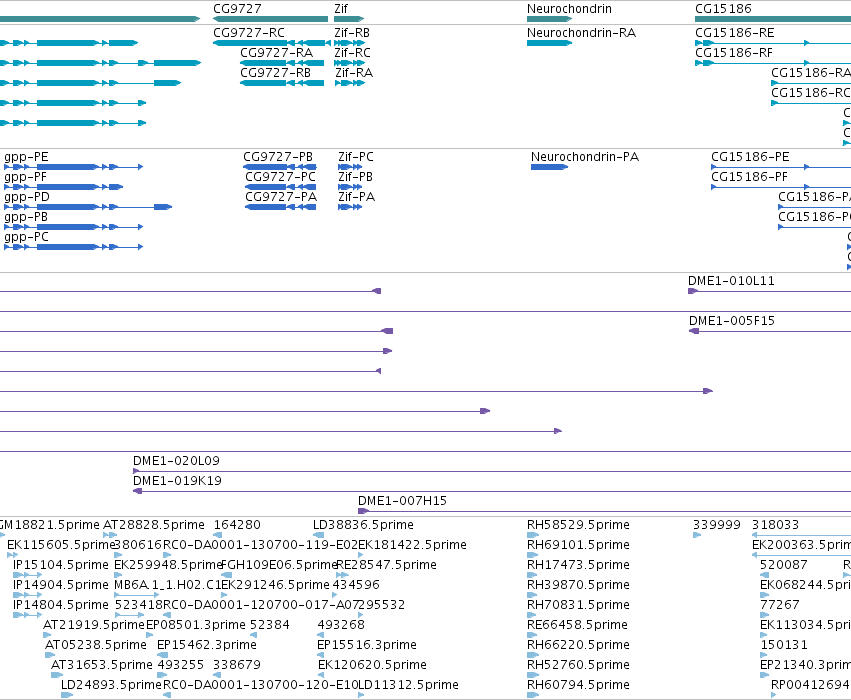Open the Neurochondrin gene feature
Screen dimensions: 851x700
tap(549, 19)
